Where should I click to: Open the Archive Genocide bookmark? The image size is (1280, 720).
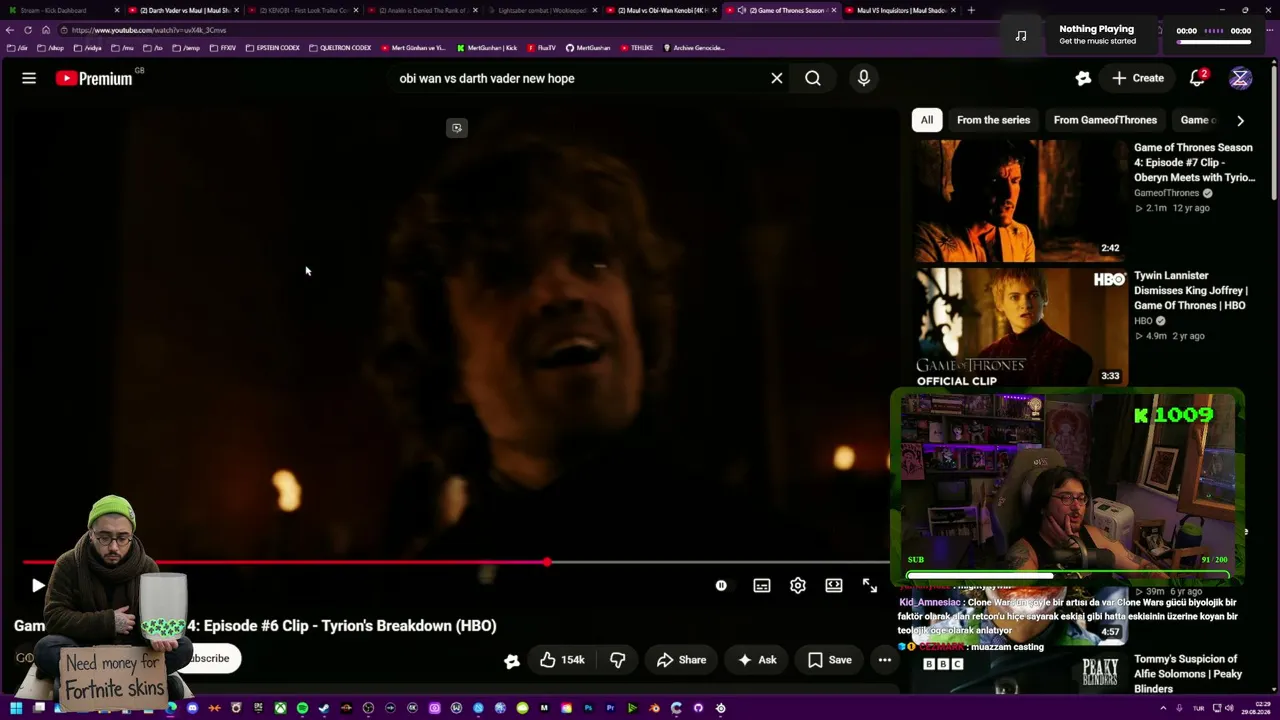(693, 48)
